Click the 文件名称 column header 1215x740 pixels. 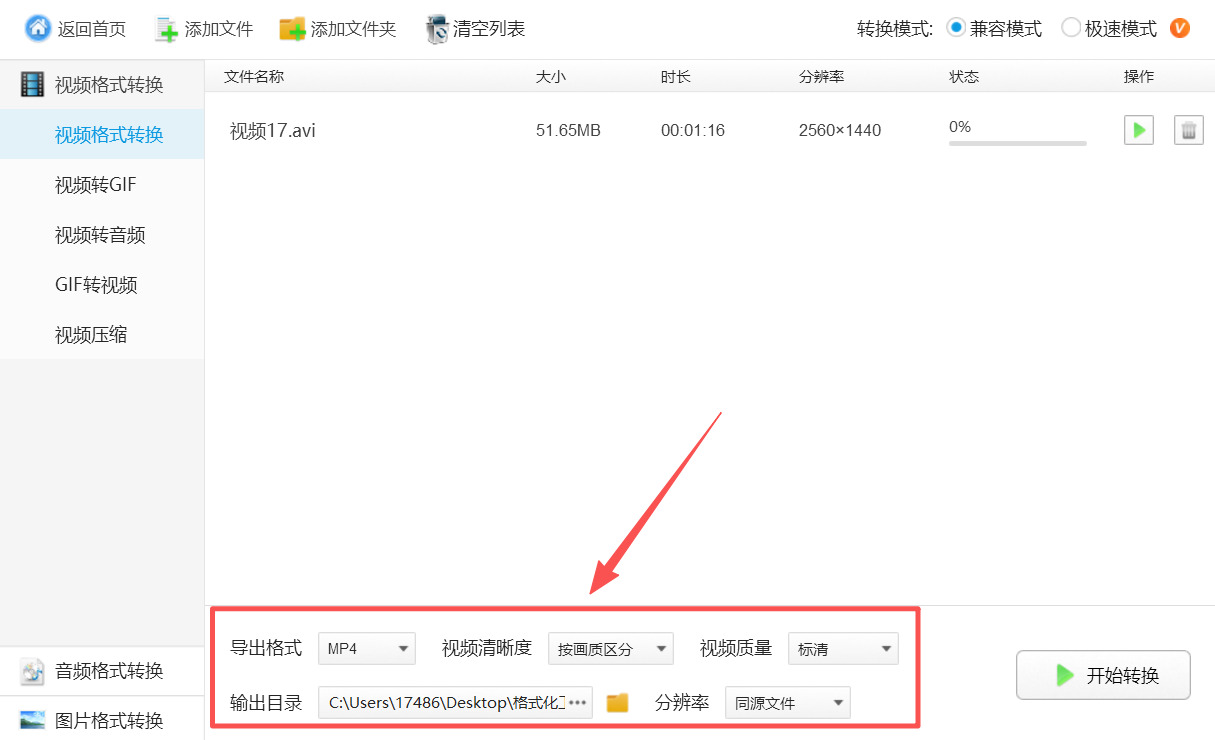click(x=254, y=77)
